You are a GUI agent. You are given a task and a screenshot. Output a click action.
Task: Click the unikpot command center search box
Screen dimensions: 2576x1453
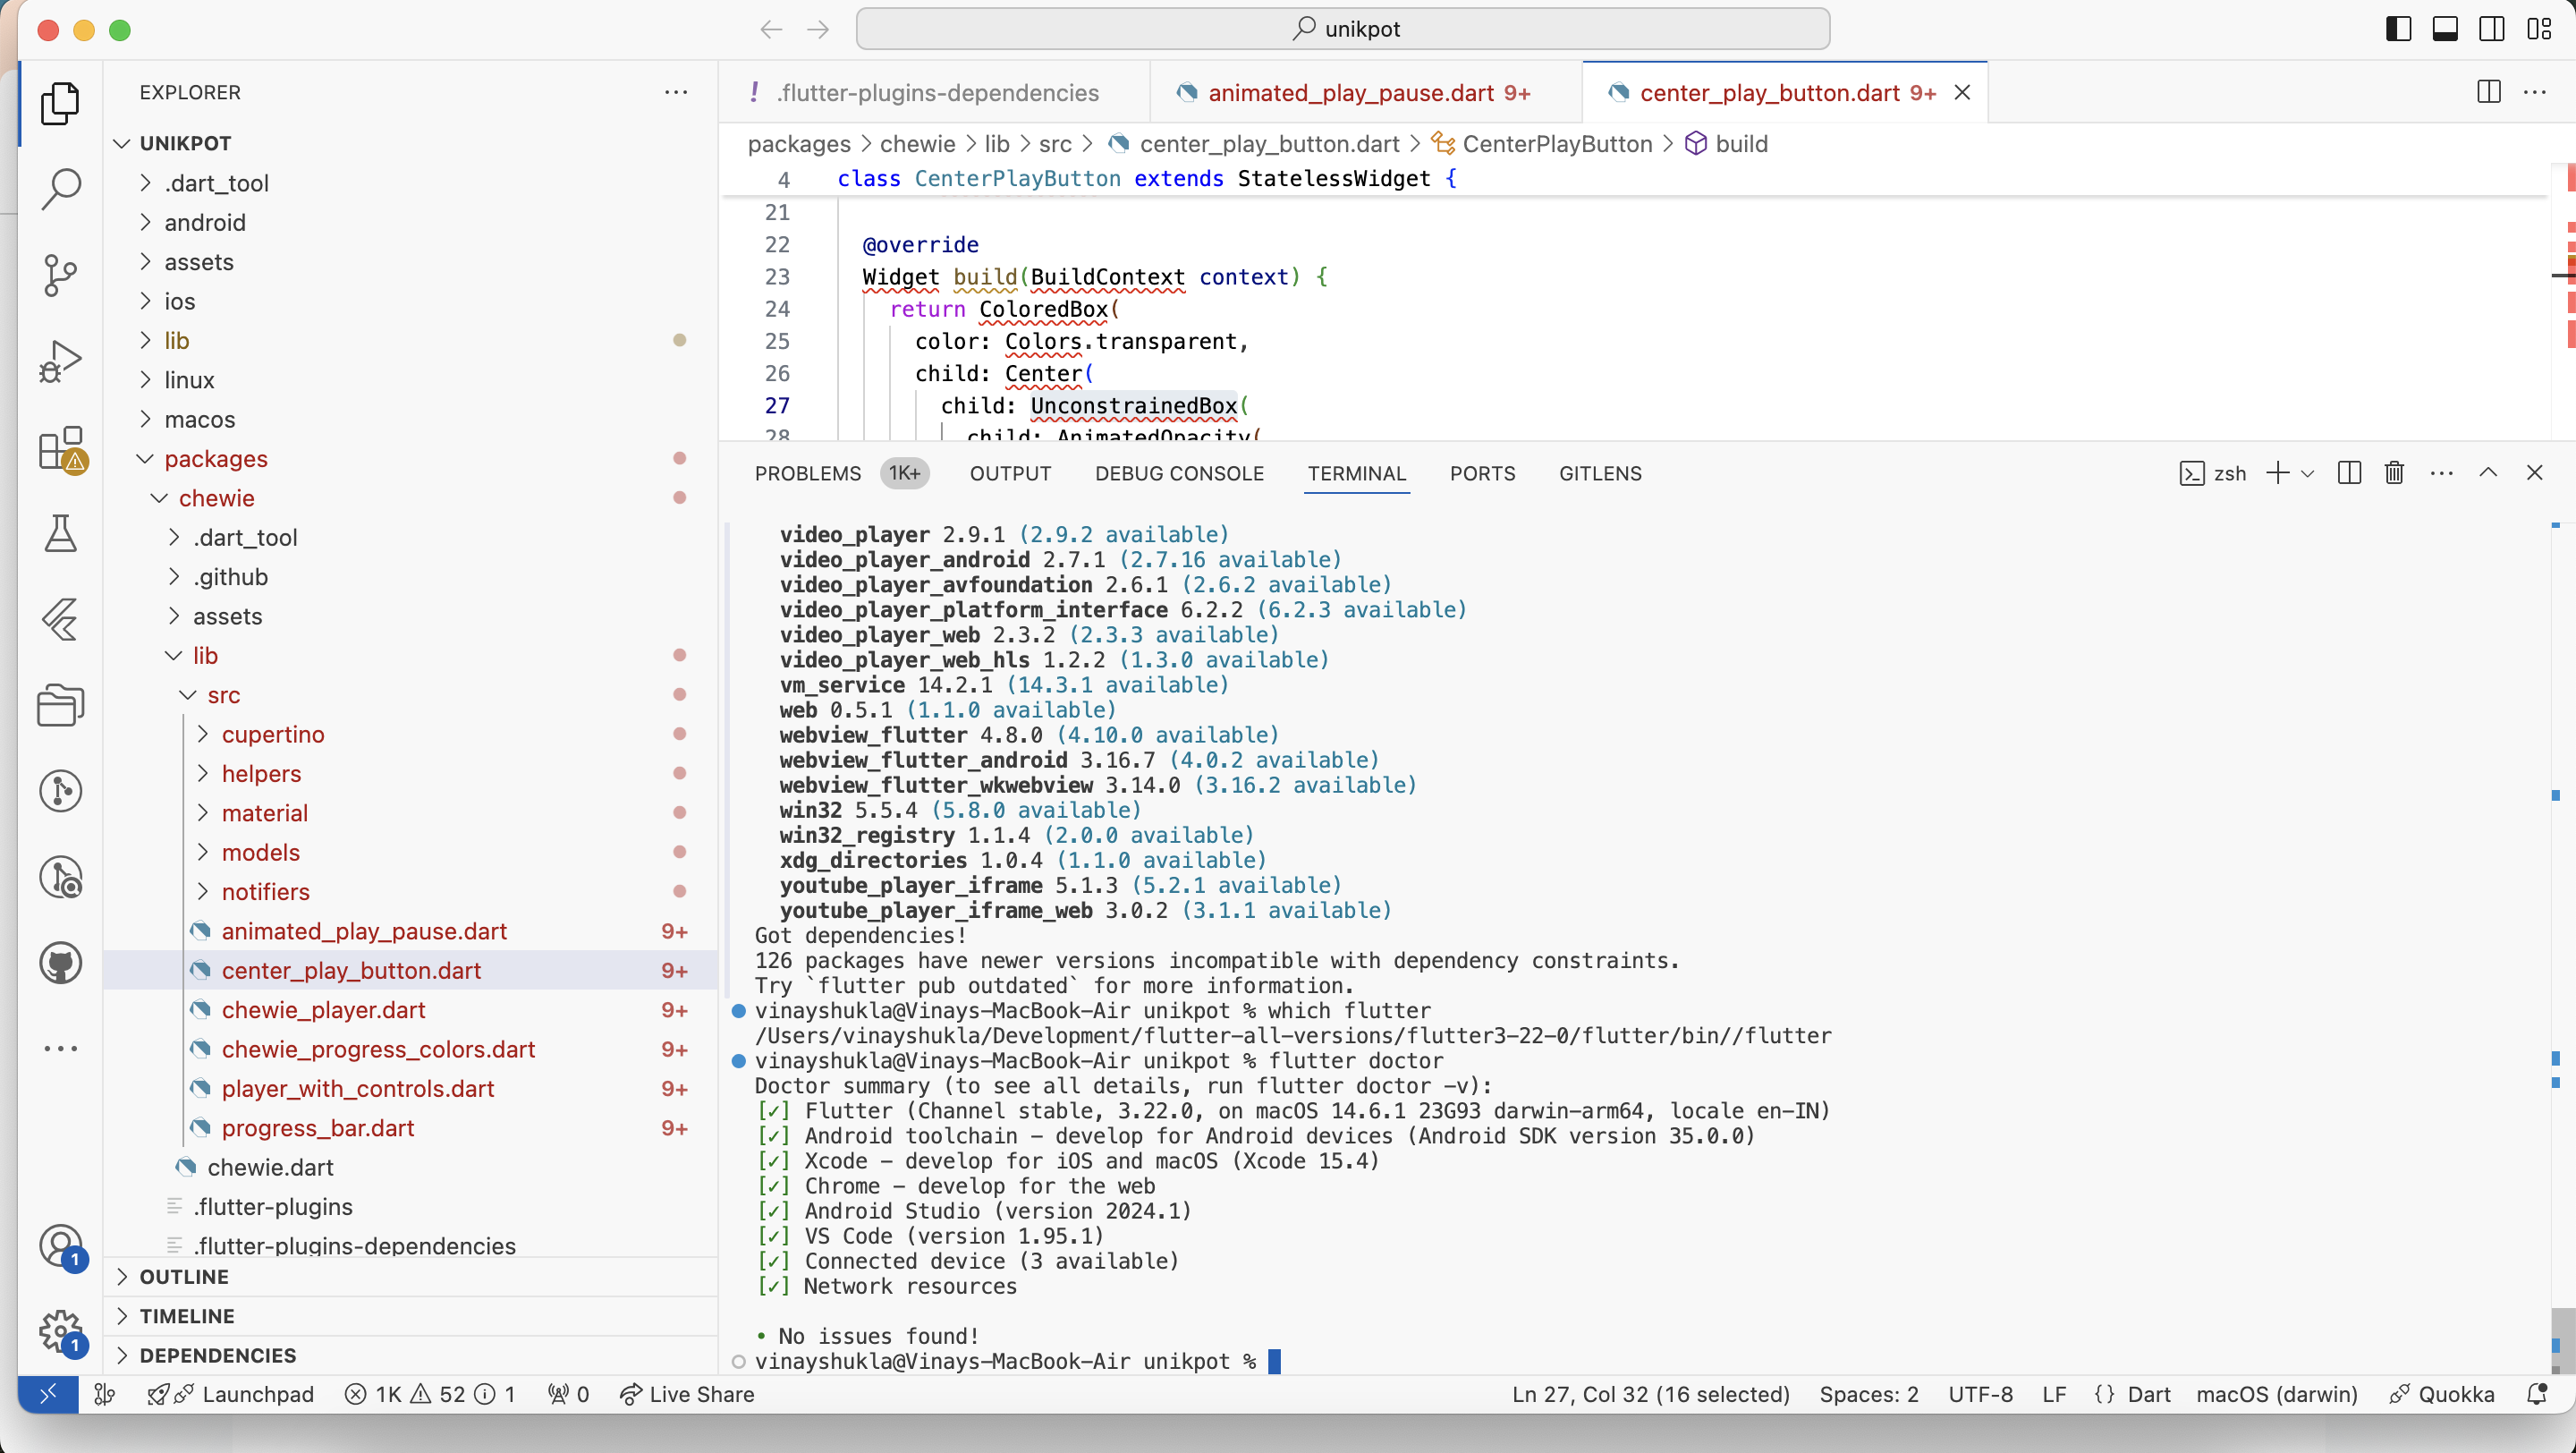tap(1343, 29)
